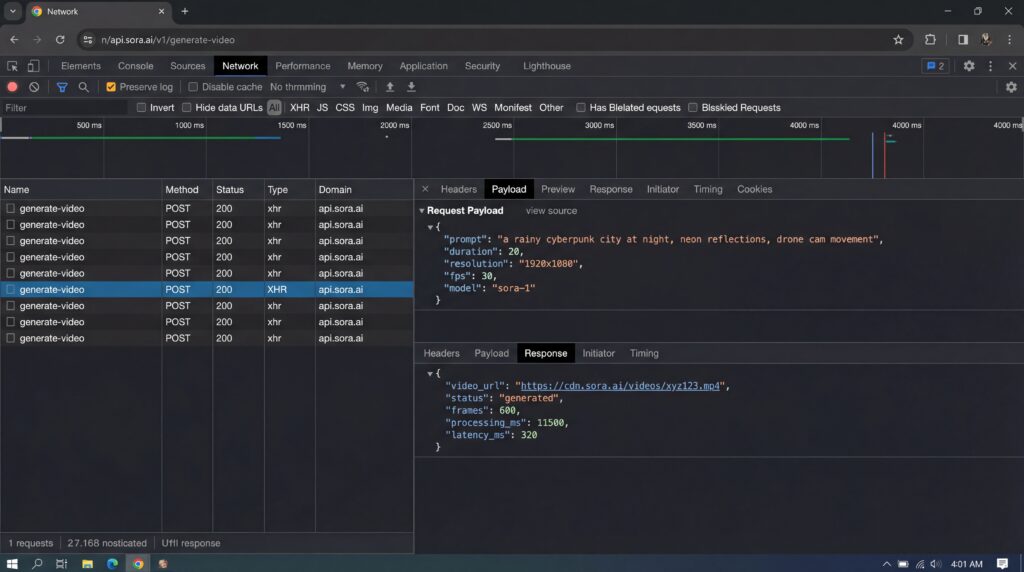Clear the network log
The width and height of the screenshot is (1024, 572).
point(34,87)
